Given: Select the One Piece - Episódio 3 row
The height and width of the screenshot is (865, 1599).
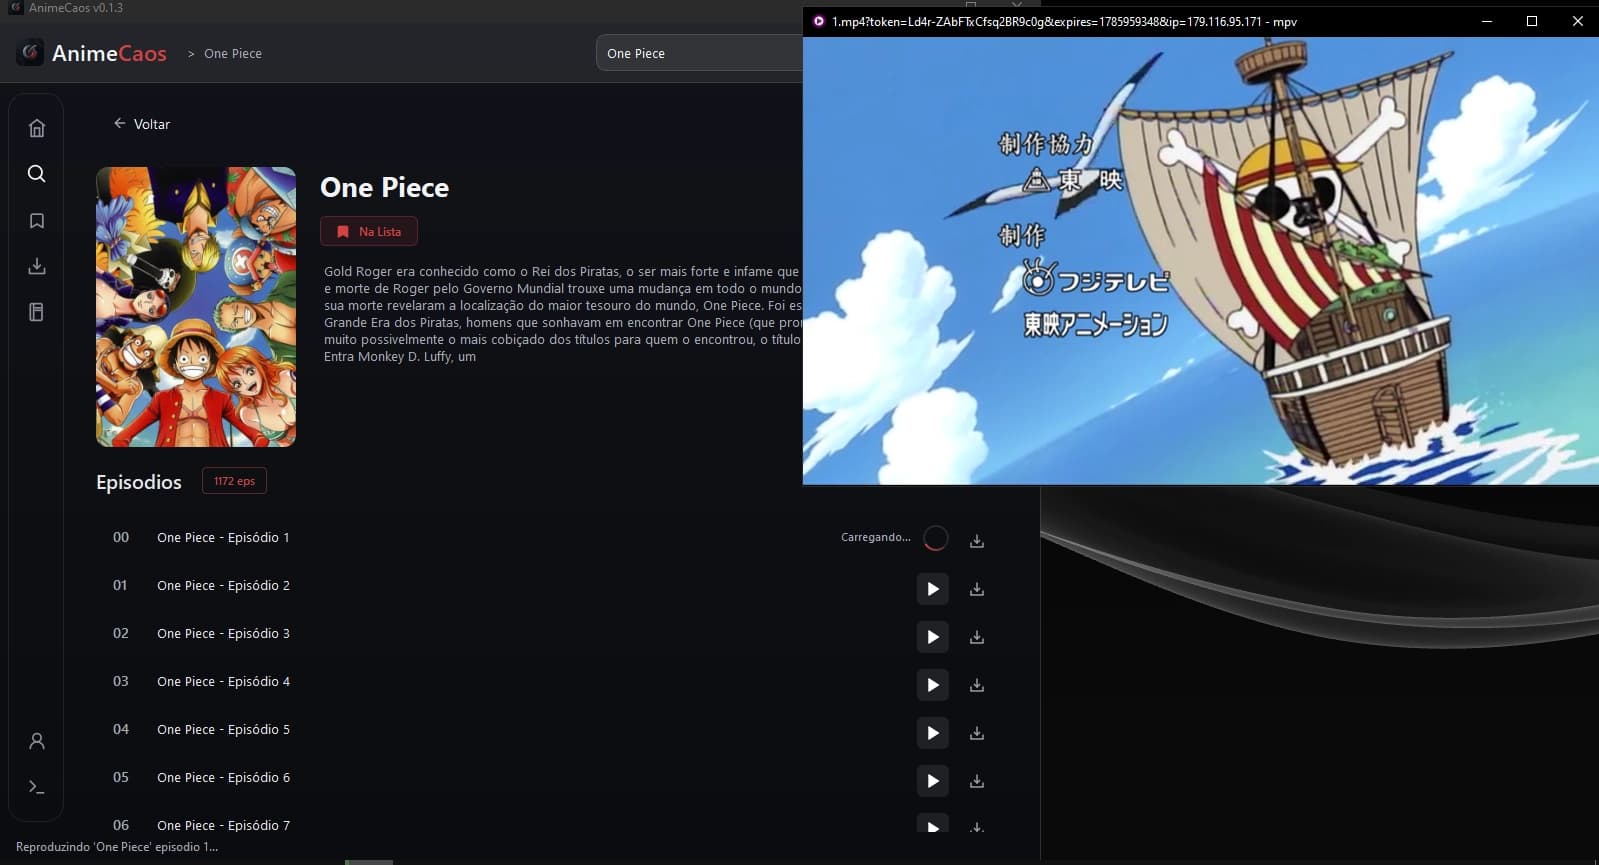Looking at the screenshot, I should click(x=550, y=634).
